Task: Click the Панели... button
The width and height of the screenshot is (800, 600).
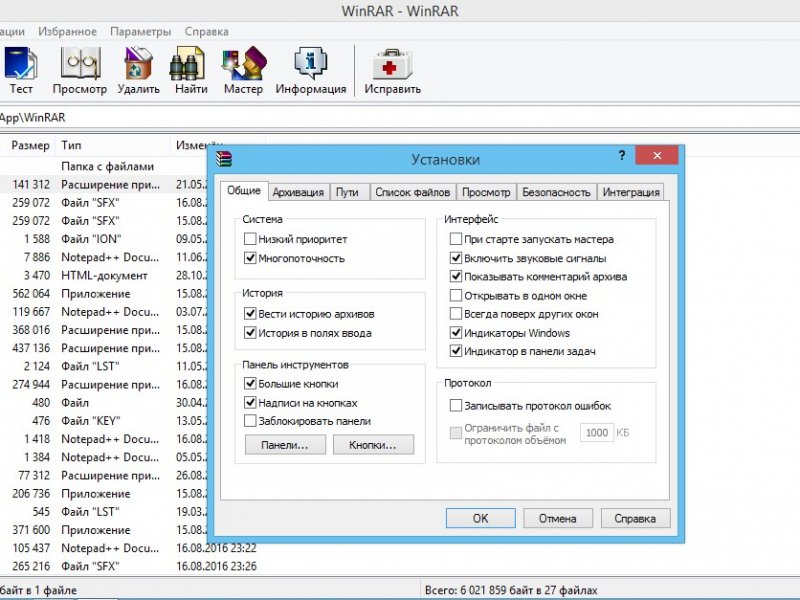Action: [x=285, y=445]
